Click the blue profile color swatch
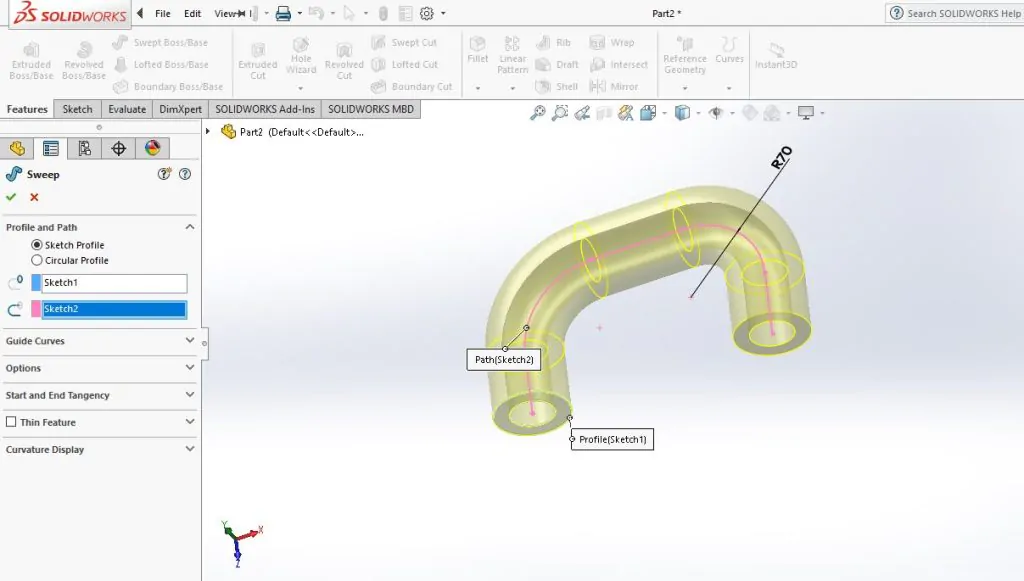The image size is (1024, 581). [x=36, y=283]
